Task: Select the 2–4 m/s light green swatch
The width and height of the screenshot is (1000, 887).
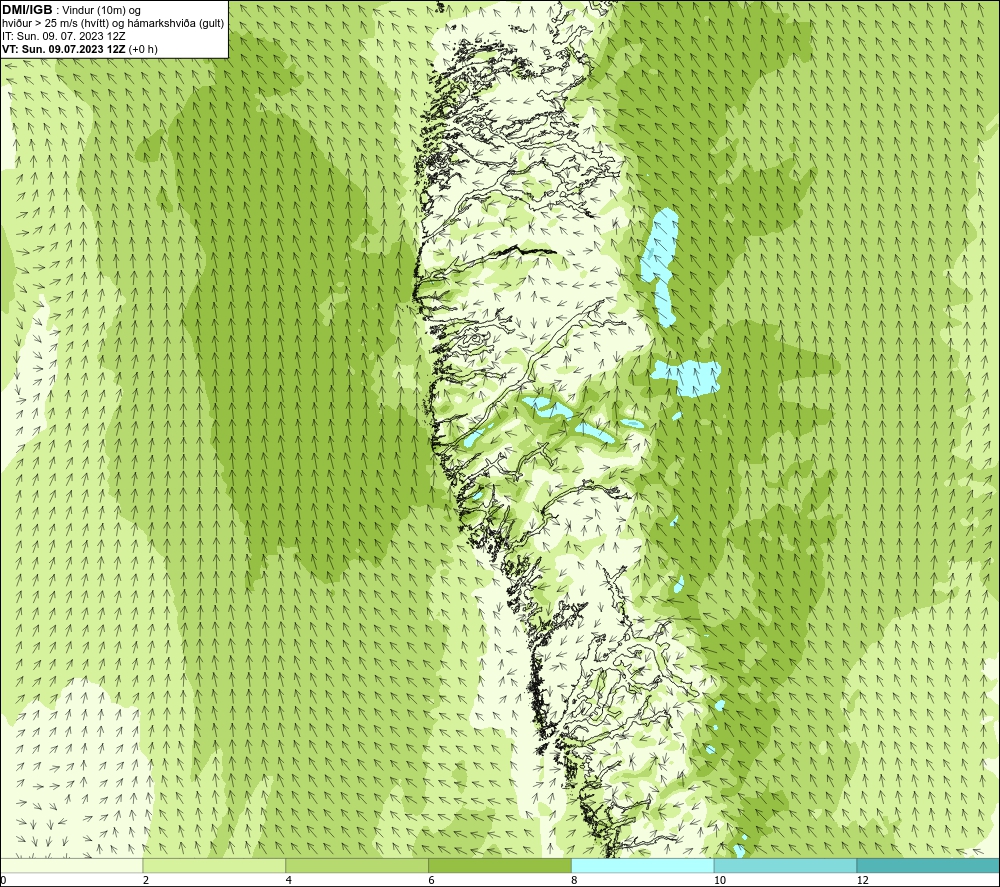Action: (x=214, y=865)
